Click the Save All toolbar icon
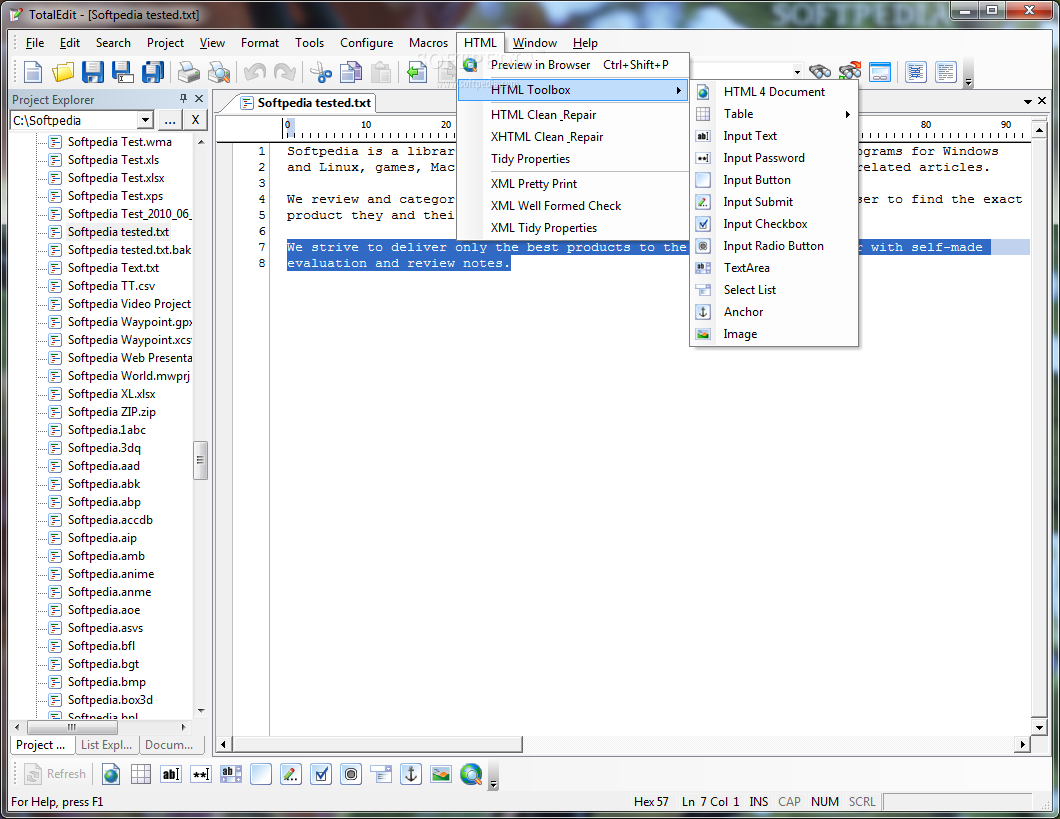Image resolution: width=1060 pixels, height=819 pixels. click(153, 72)
